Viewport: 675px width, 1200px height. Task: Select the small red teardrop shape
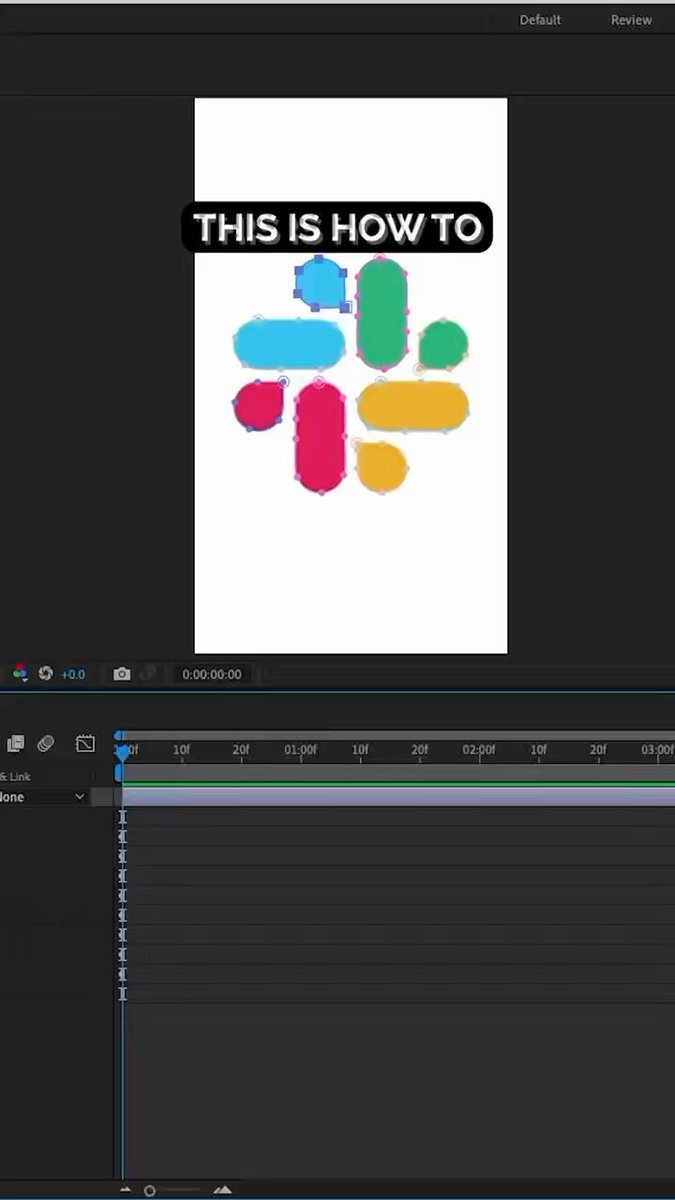259,405
